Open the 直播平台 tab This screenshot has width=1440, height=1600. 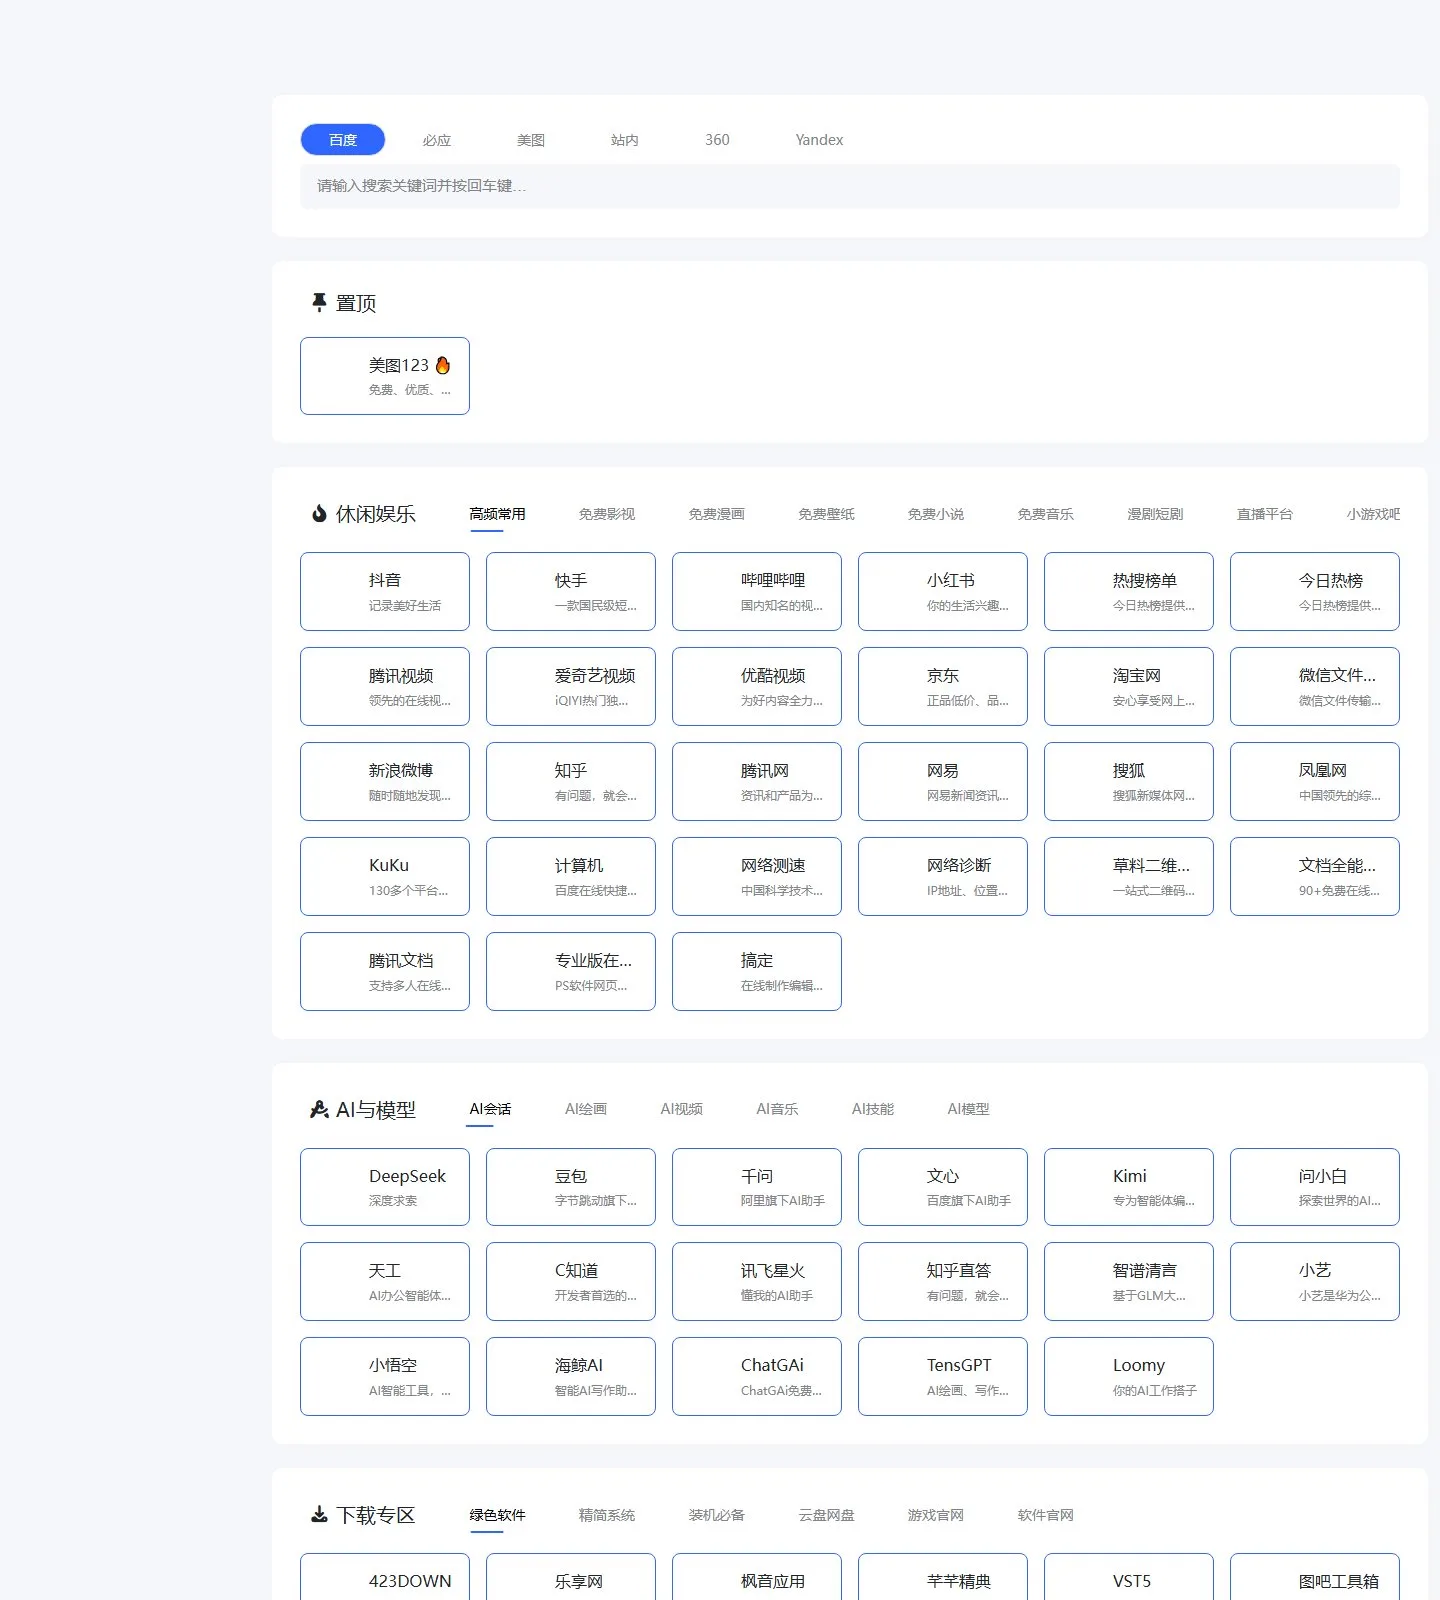tap(1265, 514)
